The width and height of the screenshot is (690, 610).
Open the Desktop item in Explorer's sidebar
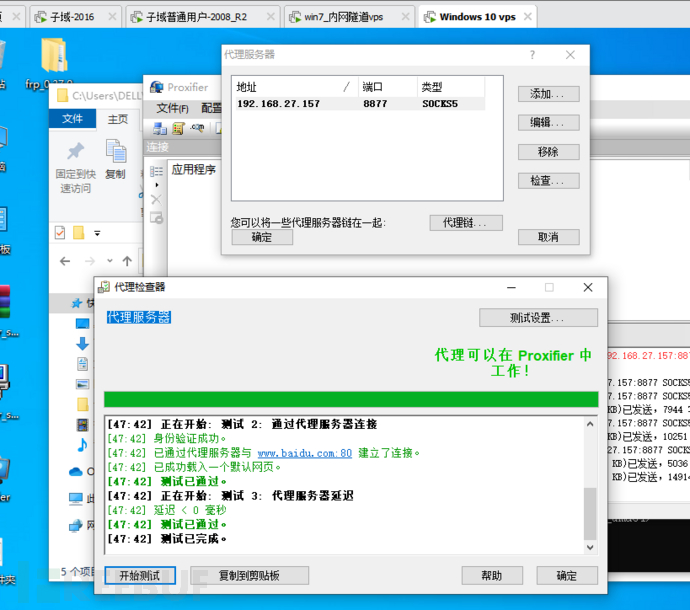pos(82,324)
